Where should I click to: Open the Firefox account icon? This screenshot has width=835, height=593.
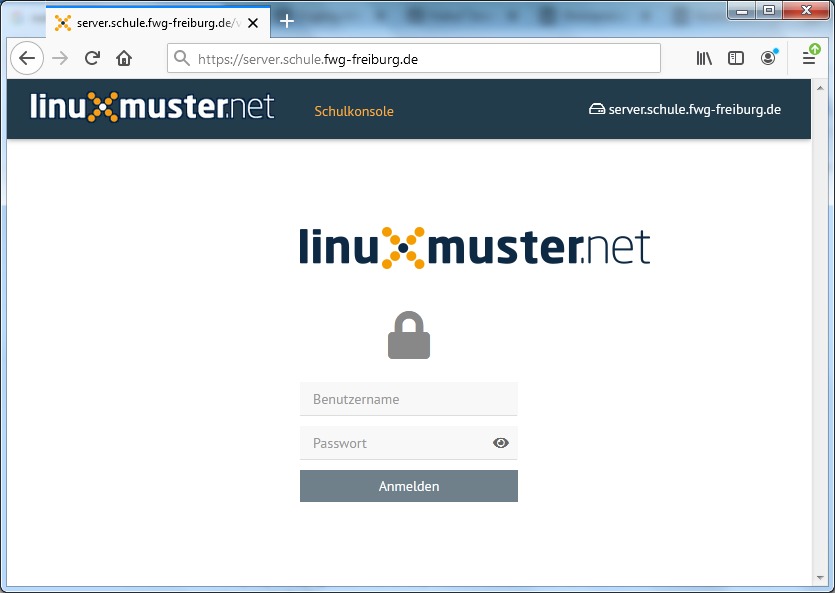click(768, 58)
